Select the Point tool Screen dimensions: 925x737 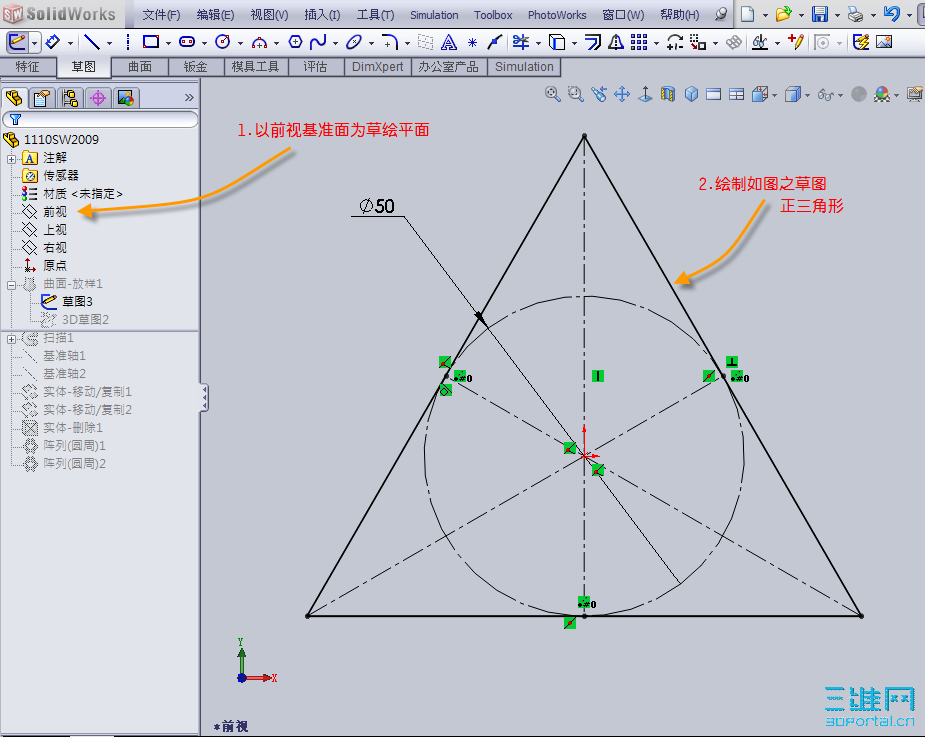coord(472,42)
